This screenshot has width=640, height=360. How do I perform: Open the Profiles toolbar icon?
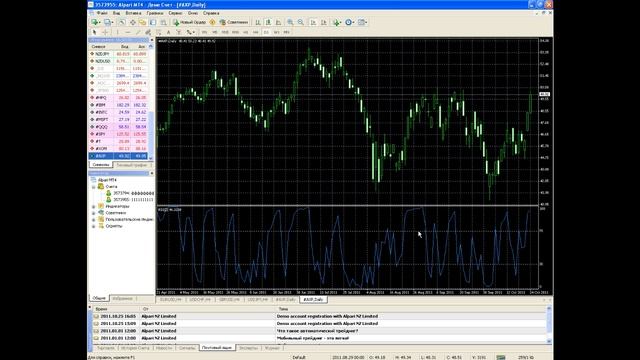coord(107,22)
